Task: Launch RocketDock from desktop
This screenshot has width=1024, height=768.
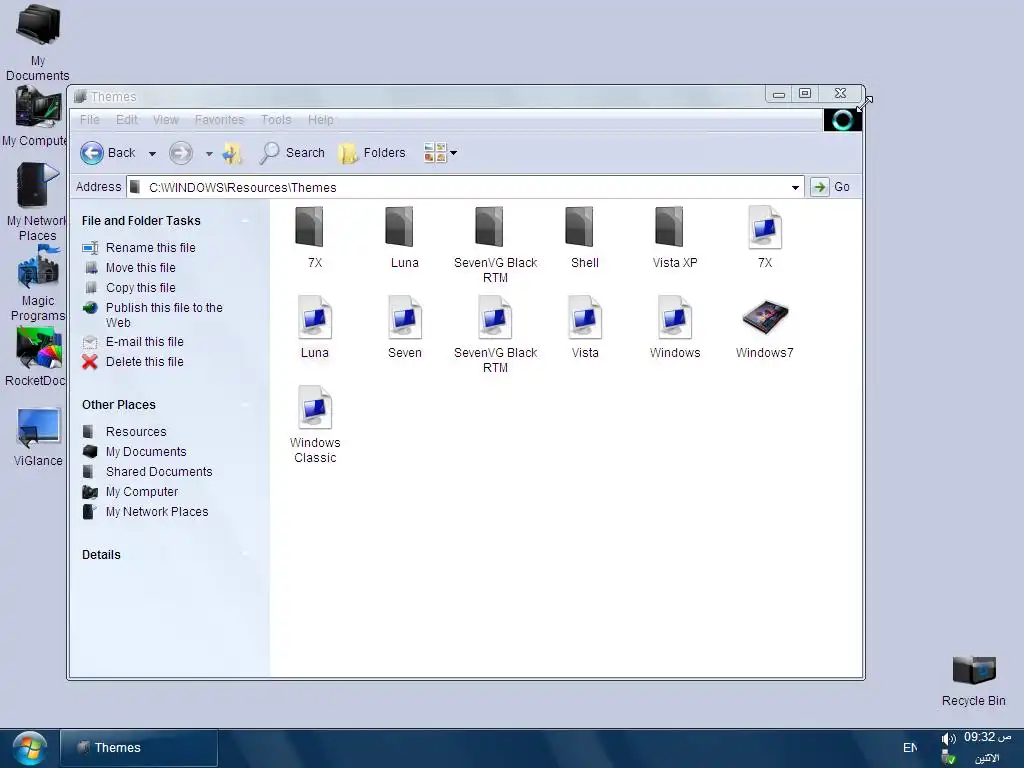Action: [37, 357]
